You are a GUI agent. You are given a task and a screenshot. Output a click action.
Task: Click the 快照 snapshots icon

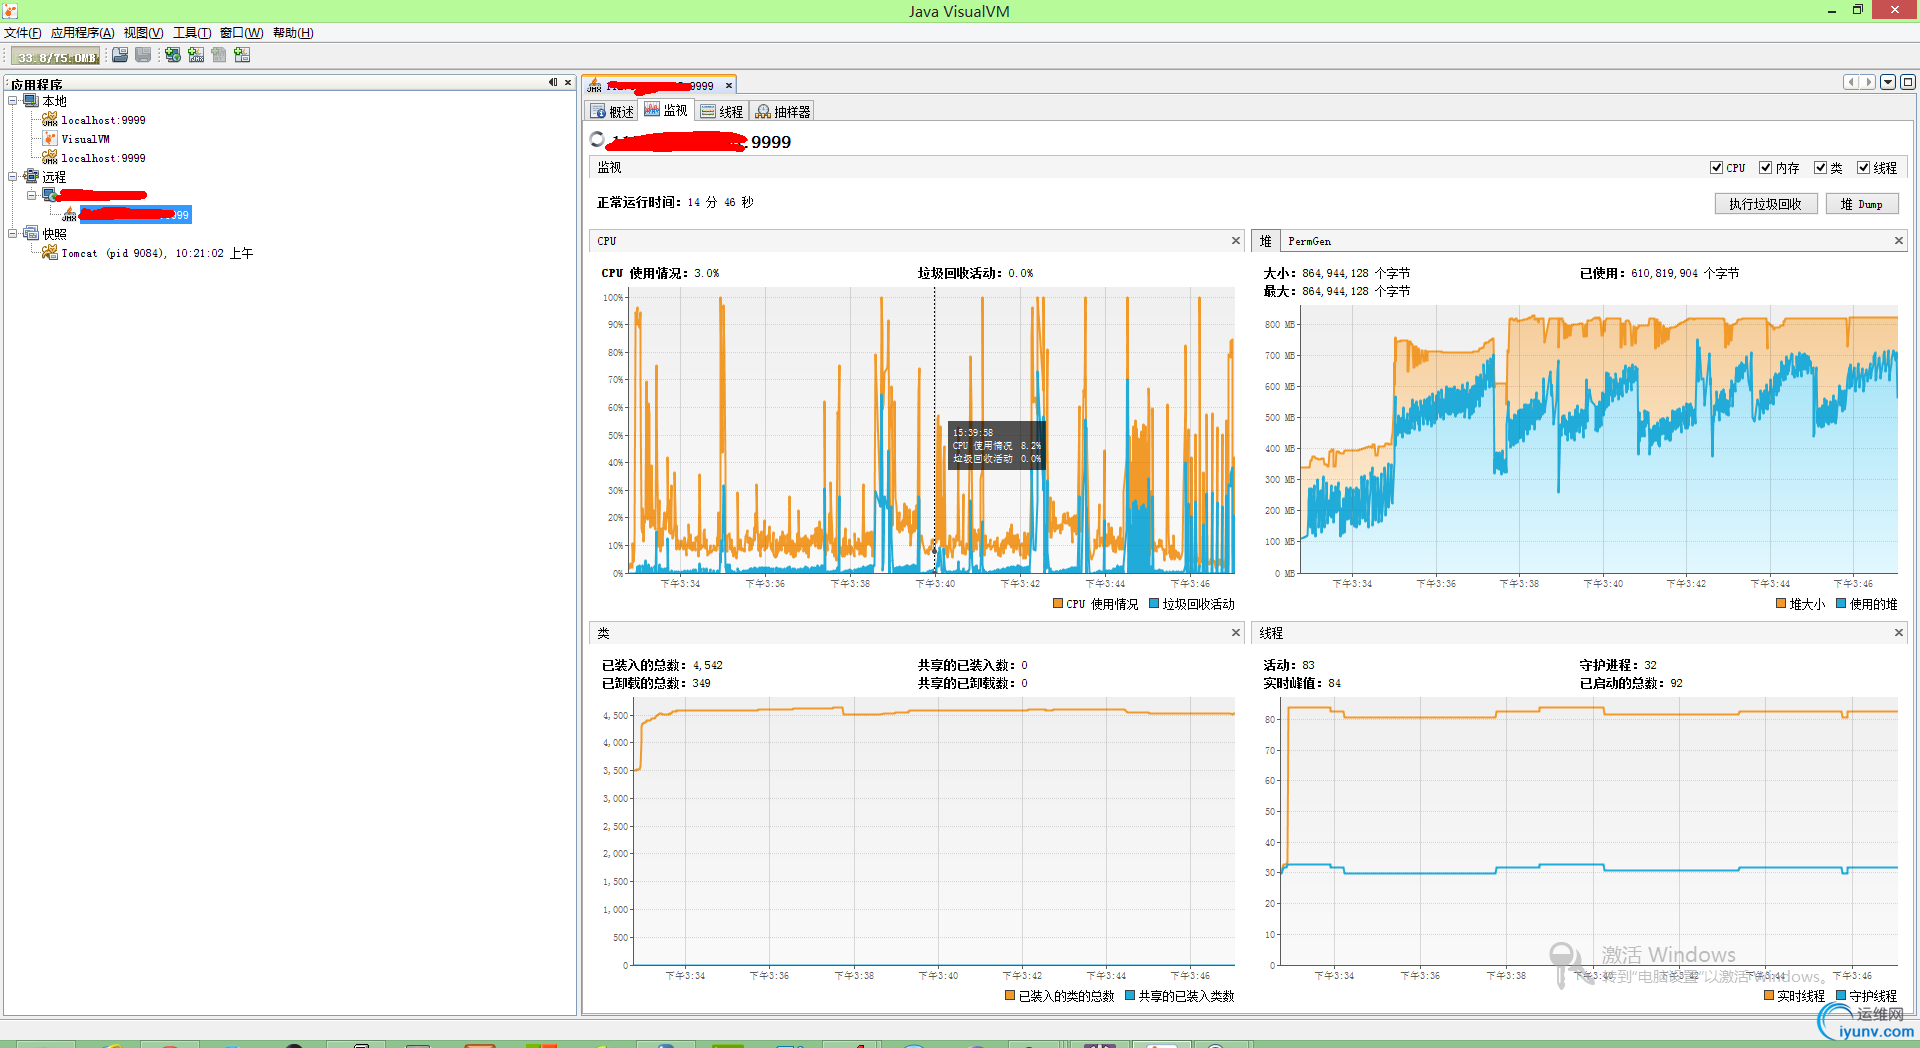click(31, 233)
